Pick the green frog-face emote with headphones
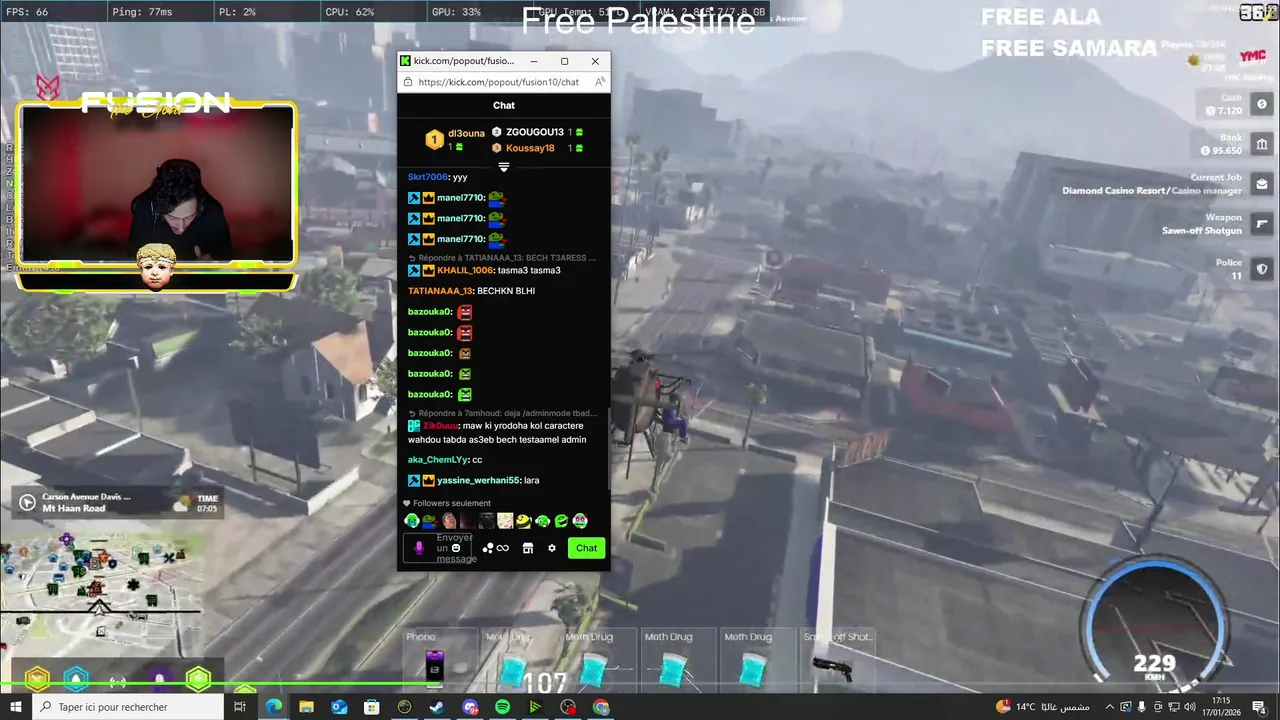 pyautogui.click(x=411, y=521)
